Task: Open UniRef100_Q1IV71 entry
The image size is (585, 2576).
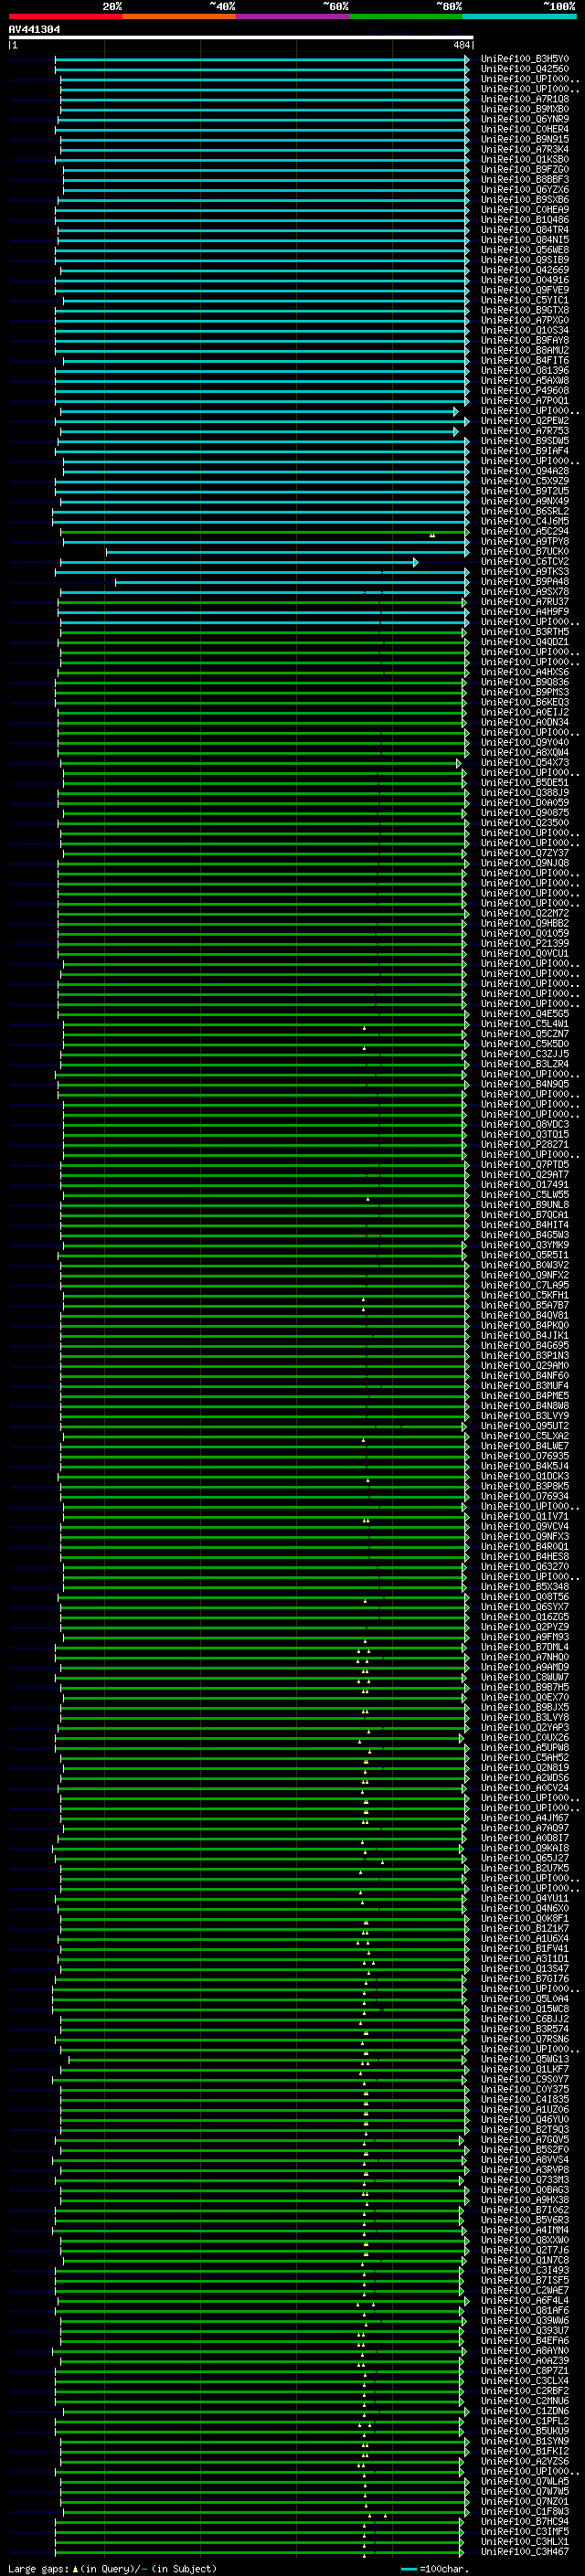Action: pos(524,1516)
